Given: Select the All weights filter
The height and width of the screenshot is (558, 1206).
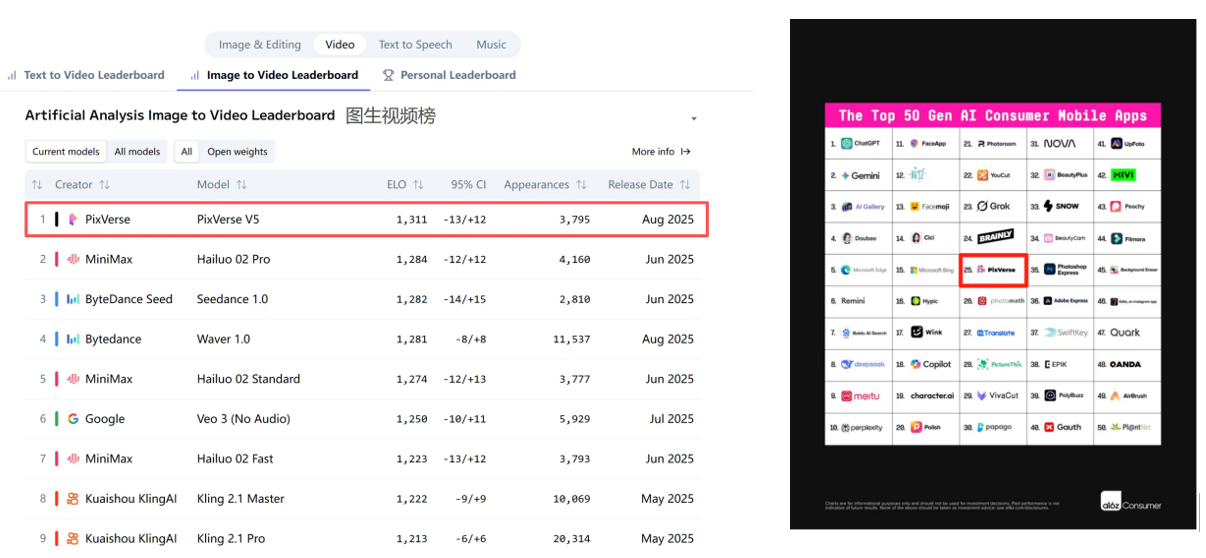Looking at the screenshot, I should 187,152.
